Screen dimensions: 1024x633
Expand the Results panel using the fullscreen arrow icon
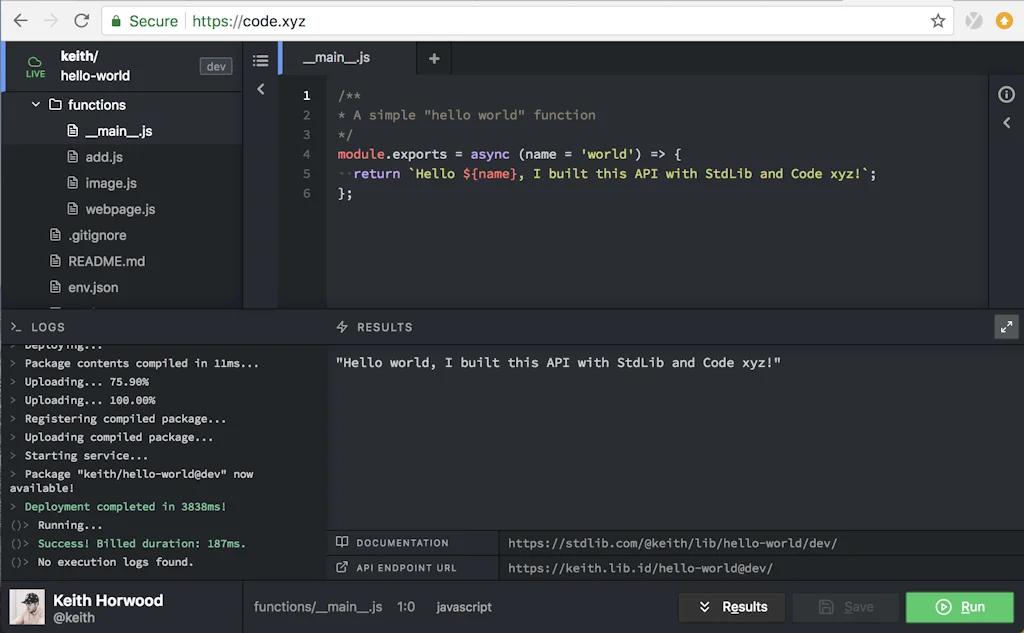[x=1007, y=326]
